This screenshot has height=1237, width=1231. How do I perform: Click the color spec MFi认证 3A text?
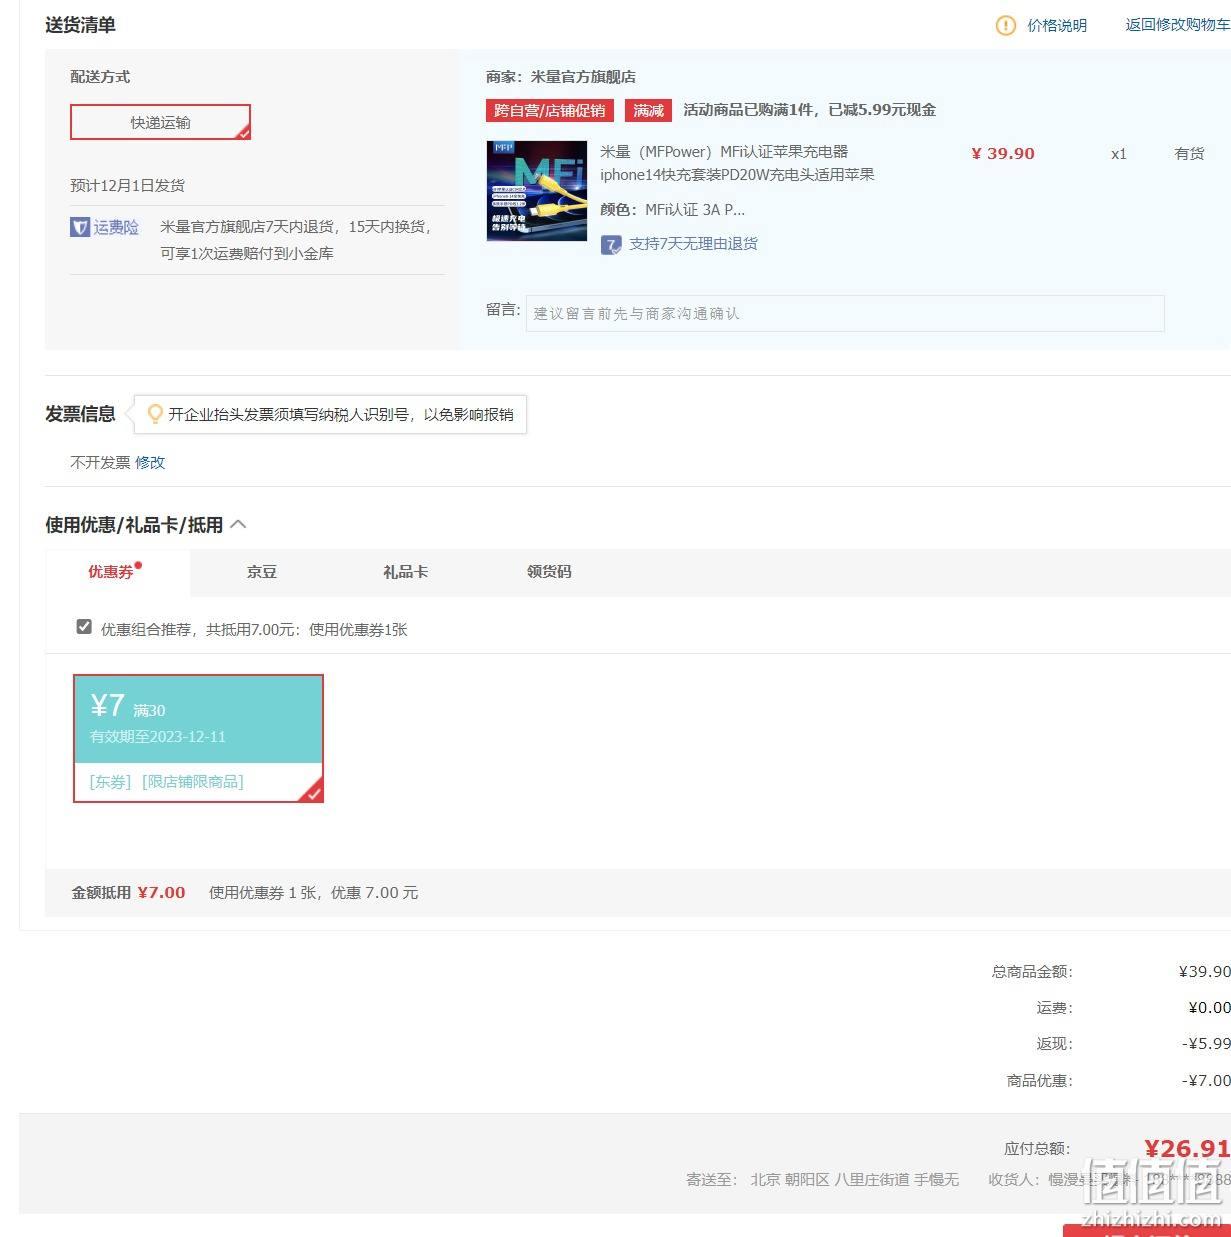[x=695, y=209]
